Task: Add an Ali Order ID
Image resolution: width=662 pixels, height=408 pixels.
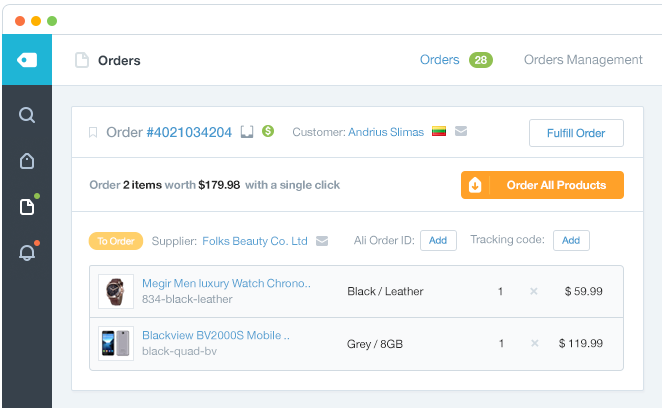Action: [x=438, y=240]
